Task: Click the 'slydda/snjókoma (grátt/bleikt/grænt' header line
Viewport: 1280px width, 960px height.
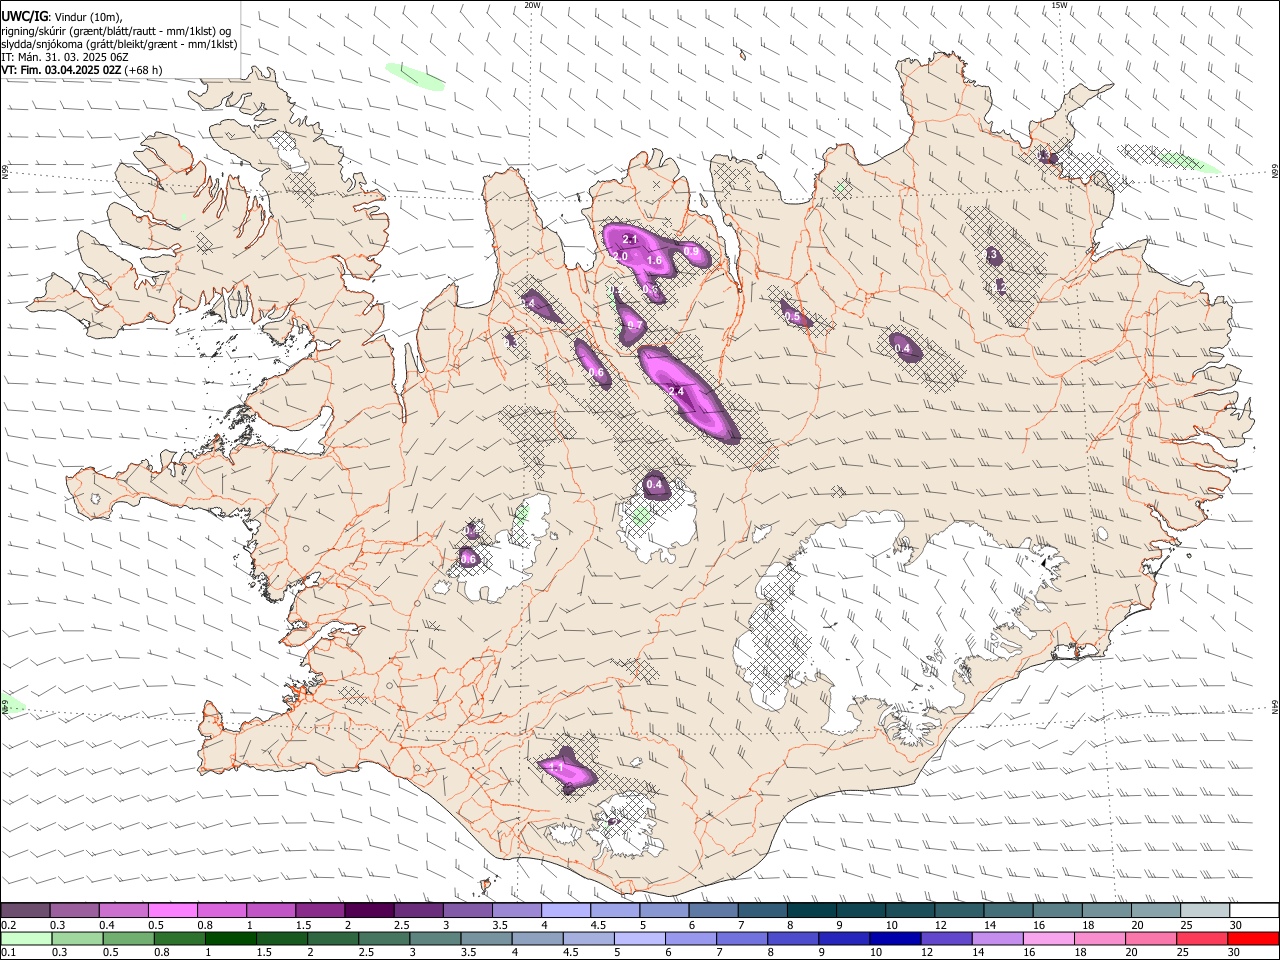Action: 119,44
